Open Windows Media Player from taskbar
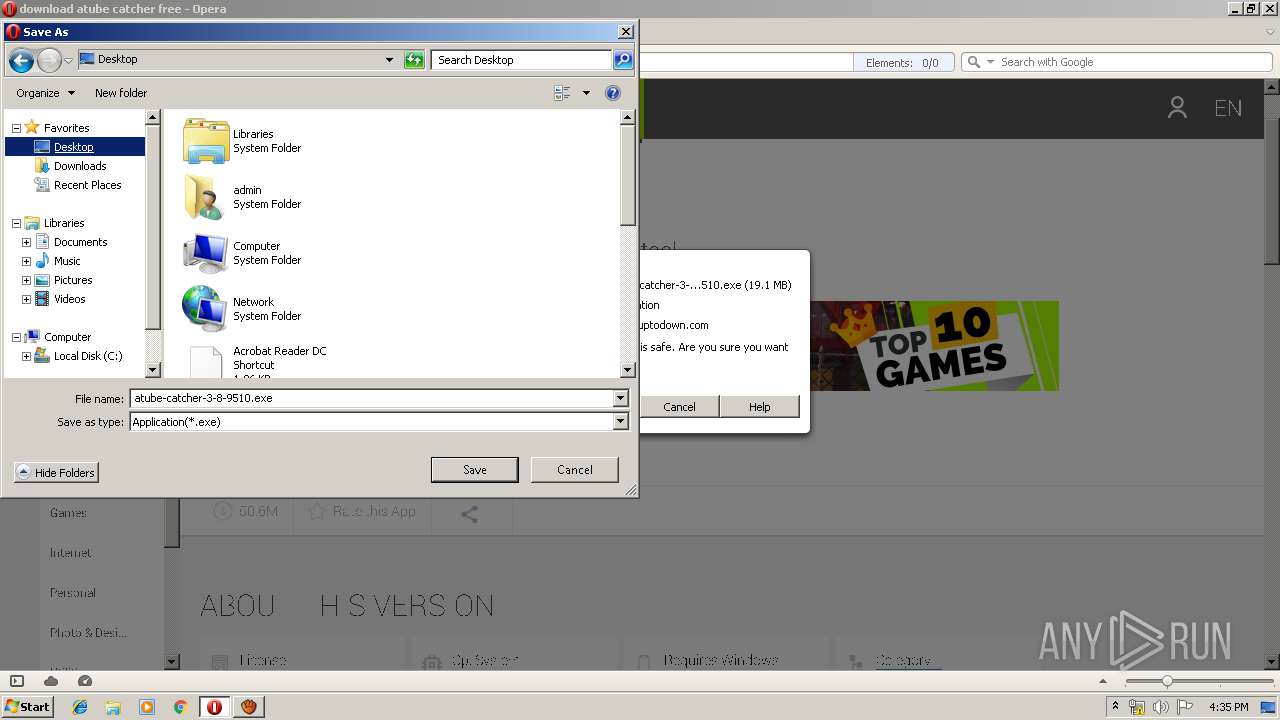The image size is (1280, 720). pos(147,707)
